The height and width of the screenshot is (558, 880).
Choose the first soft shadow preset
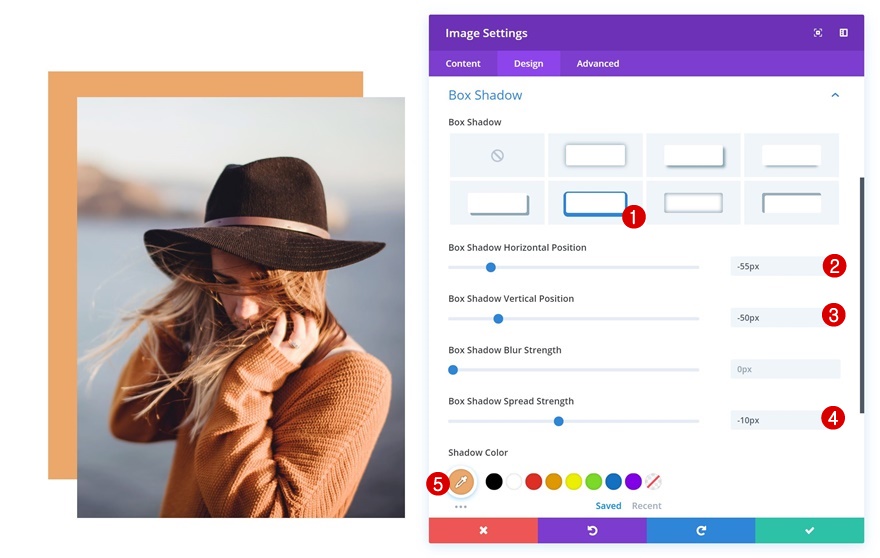595,155
